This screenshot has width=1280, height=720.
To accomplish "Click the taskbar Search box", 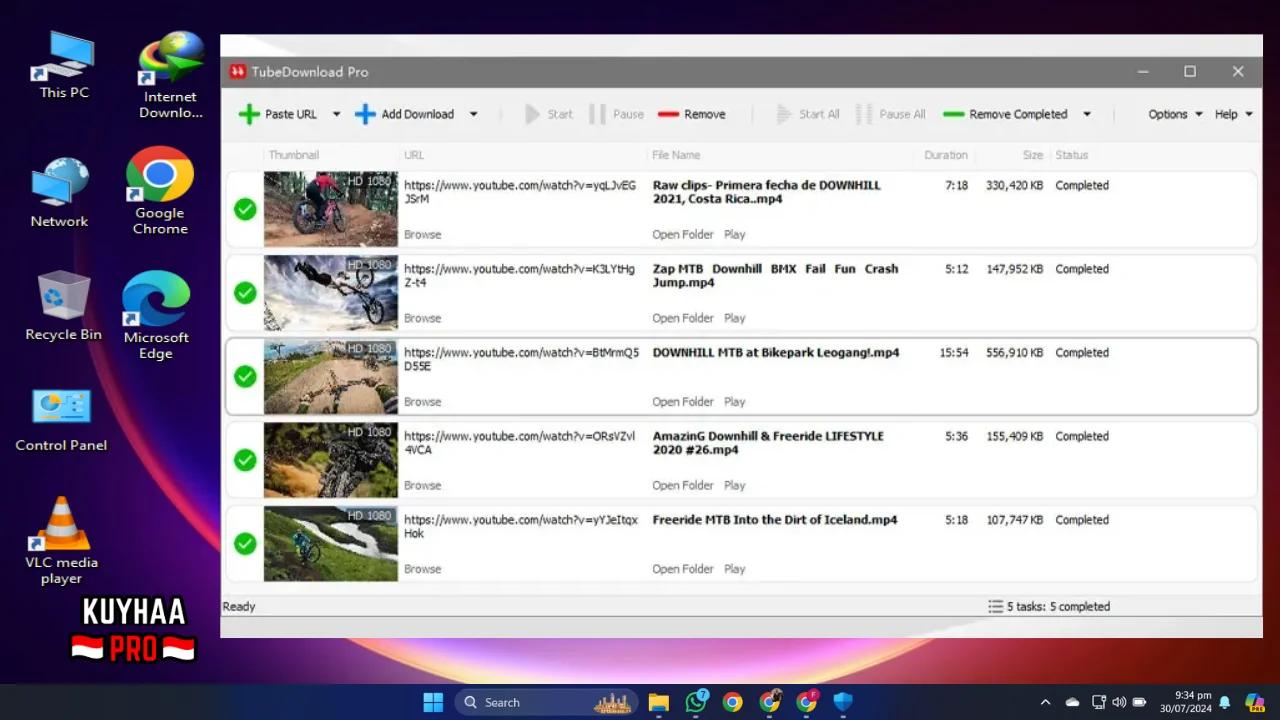I will (547, 702).
